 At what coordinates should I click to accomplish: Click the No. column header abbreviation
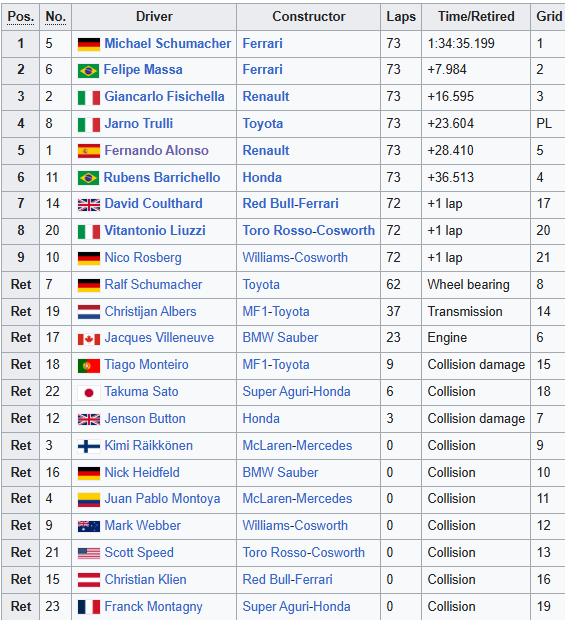[x=55, y=17]
